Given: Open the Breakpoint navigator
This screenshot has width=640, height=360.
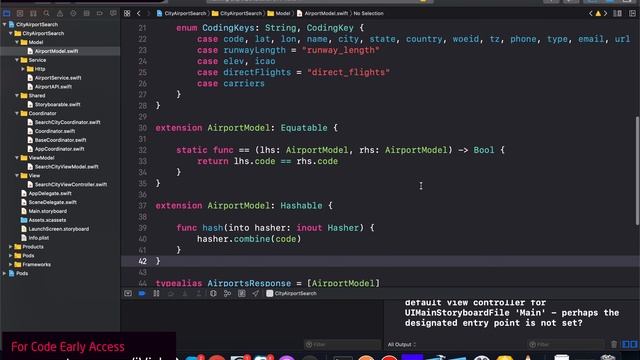Looking at the screenshot, I should [100, 13].
